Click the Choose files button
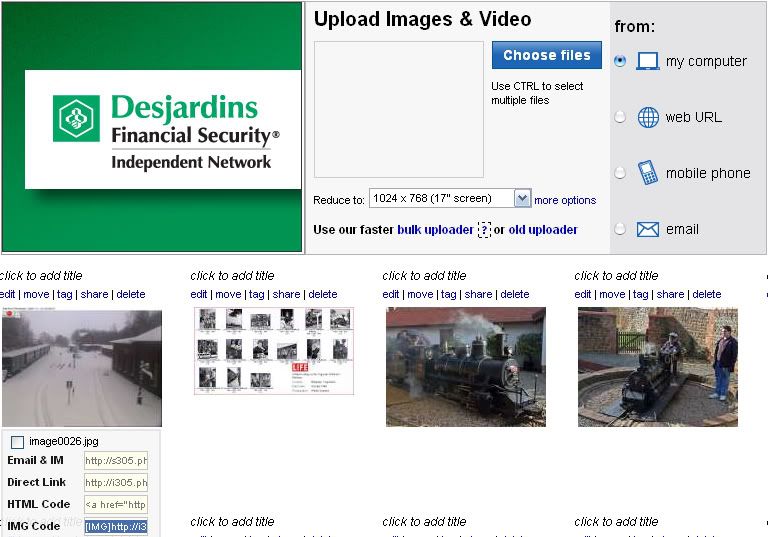The width and height of the screenshot is (768, 537). (547, 55)
